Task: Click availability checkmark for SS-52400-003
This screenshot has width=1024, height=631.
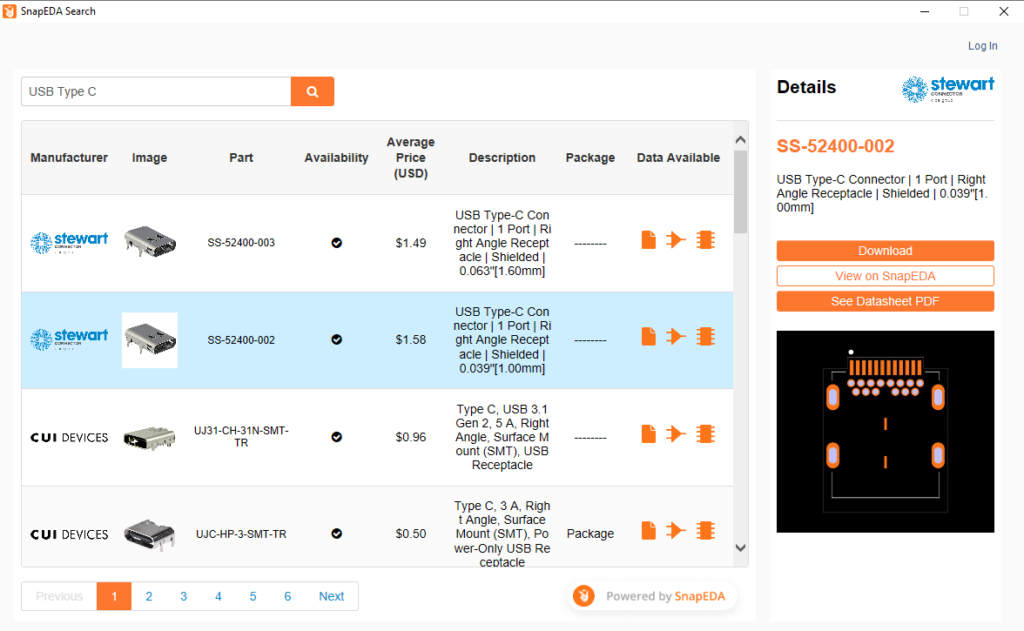Action: [x=336, y=243]
